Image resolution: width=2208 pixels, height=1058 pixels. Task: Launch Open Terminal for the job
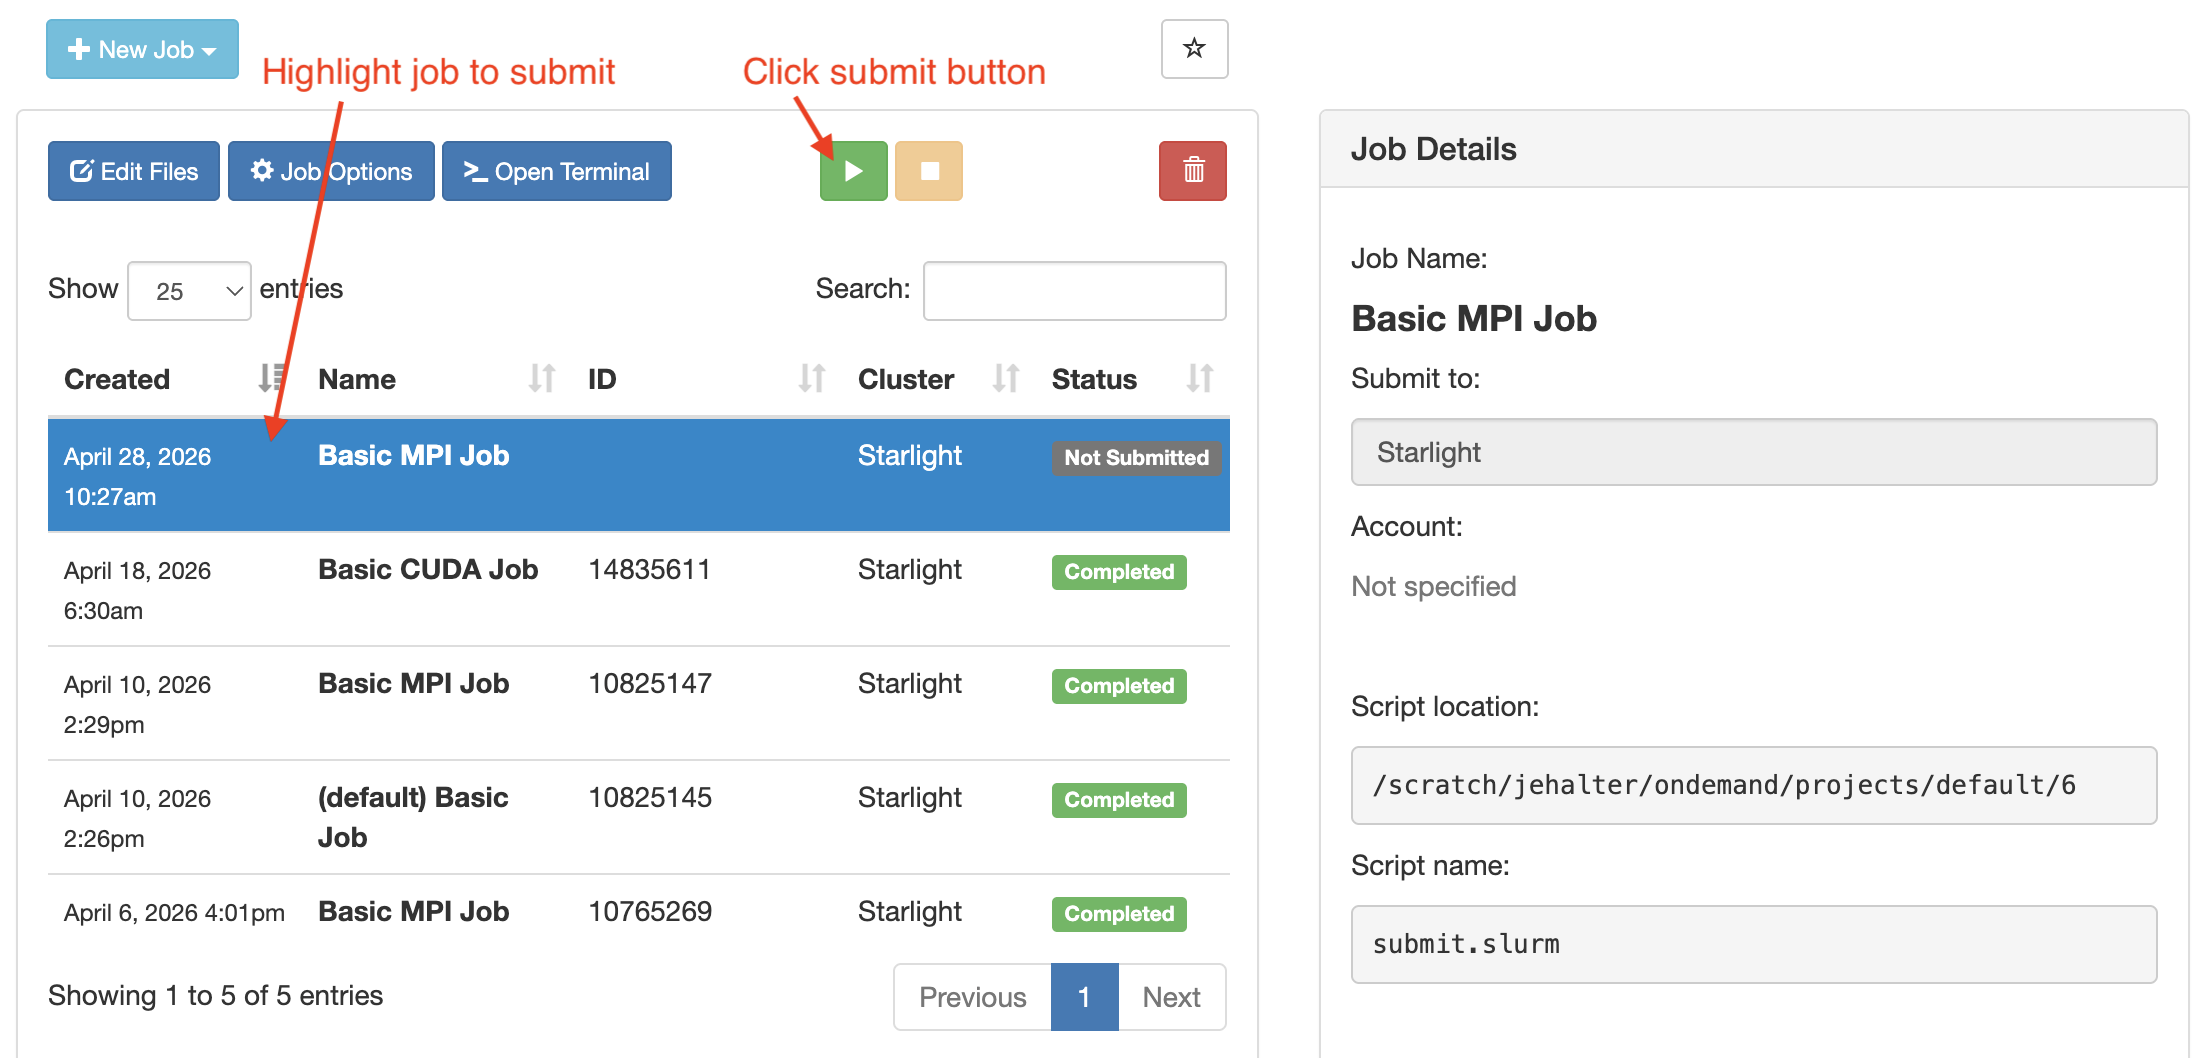(x=557, y=171)
